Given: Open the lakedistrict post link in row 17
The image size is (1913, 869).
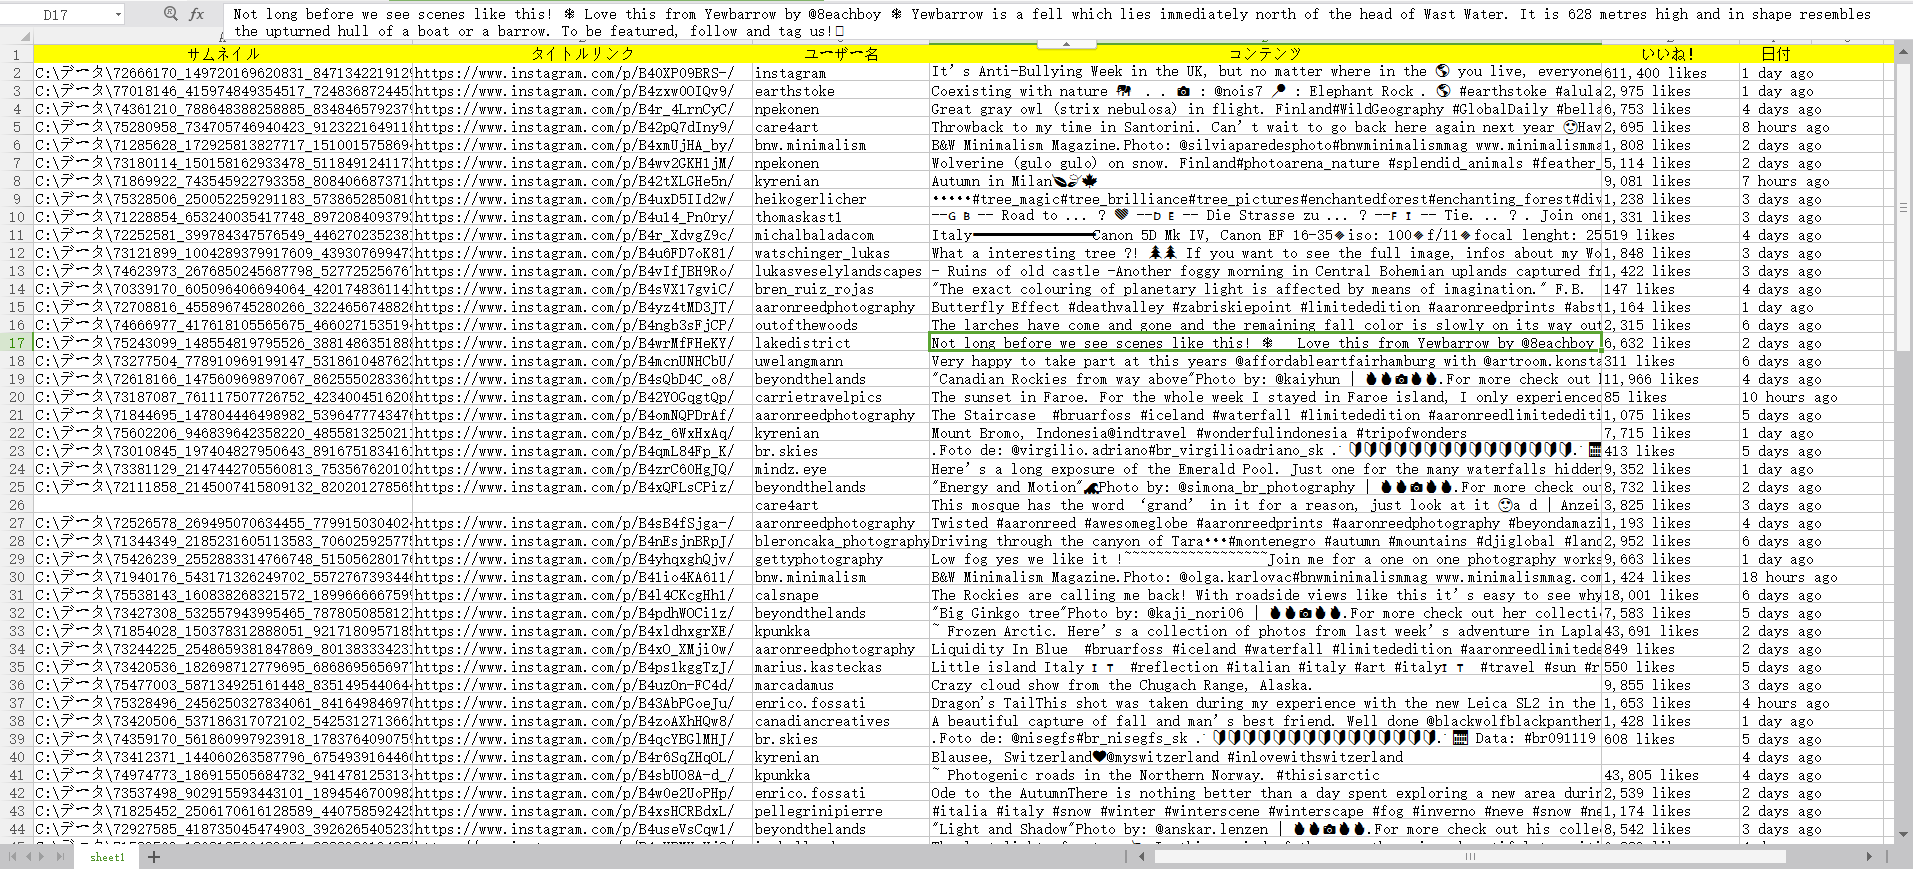Looking at the screenshot, I should tap(574, 343).
